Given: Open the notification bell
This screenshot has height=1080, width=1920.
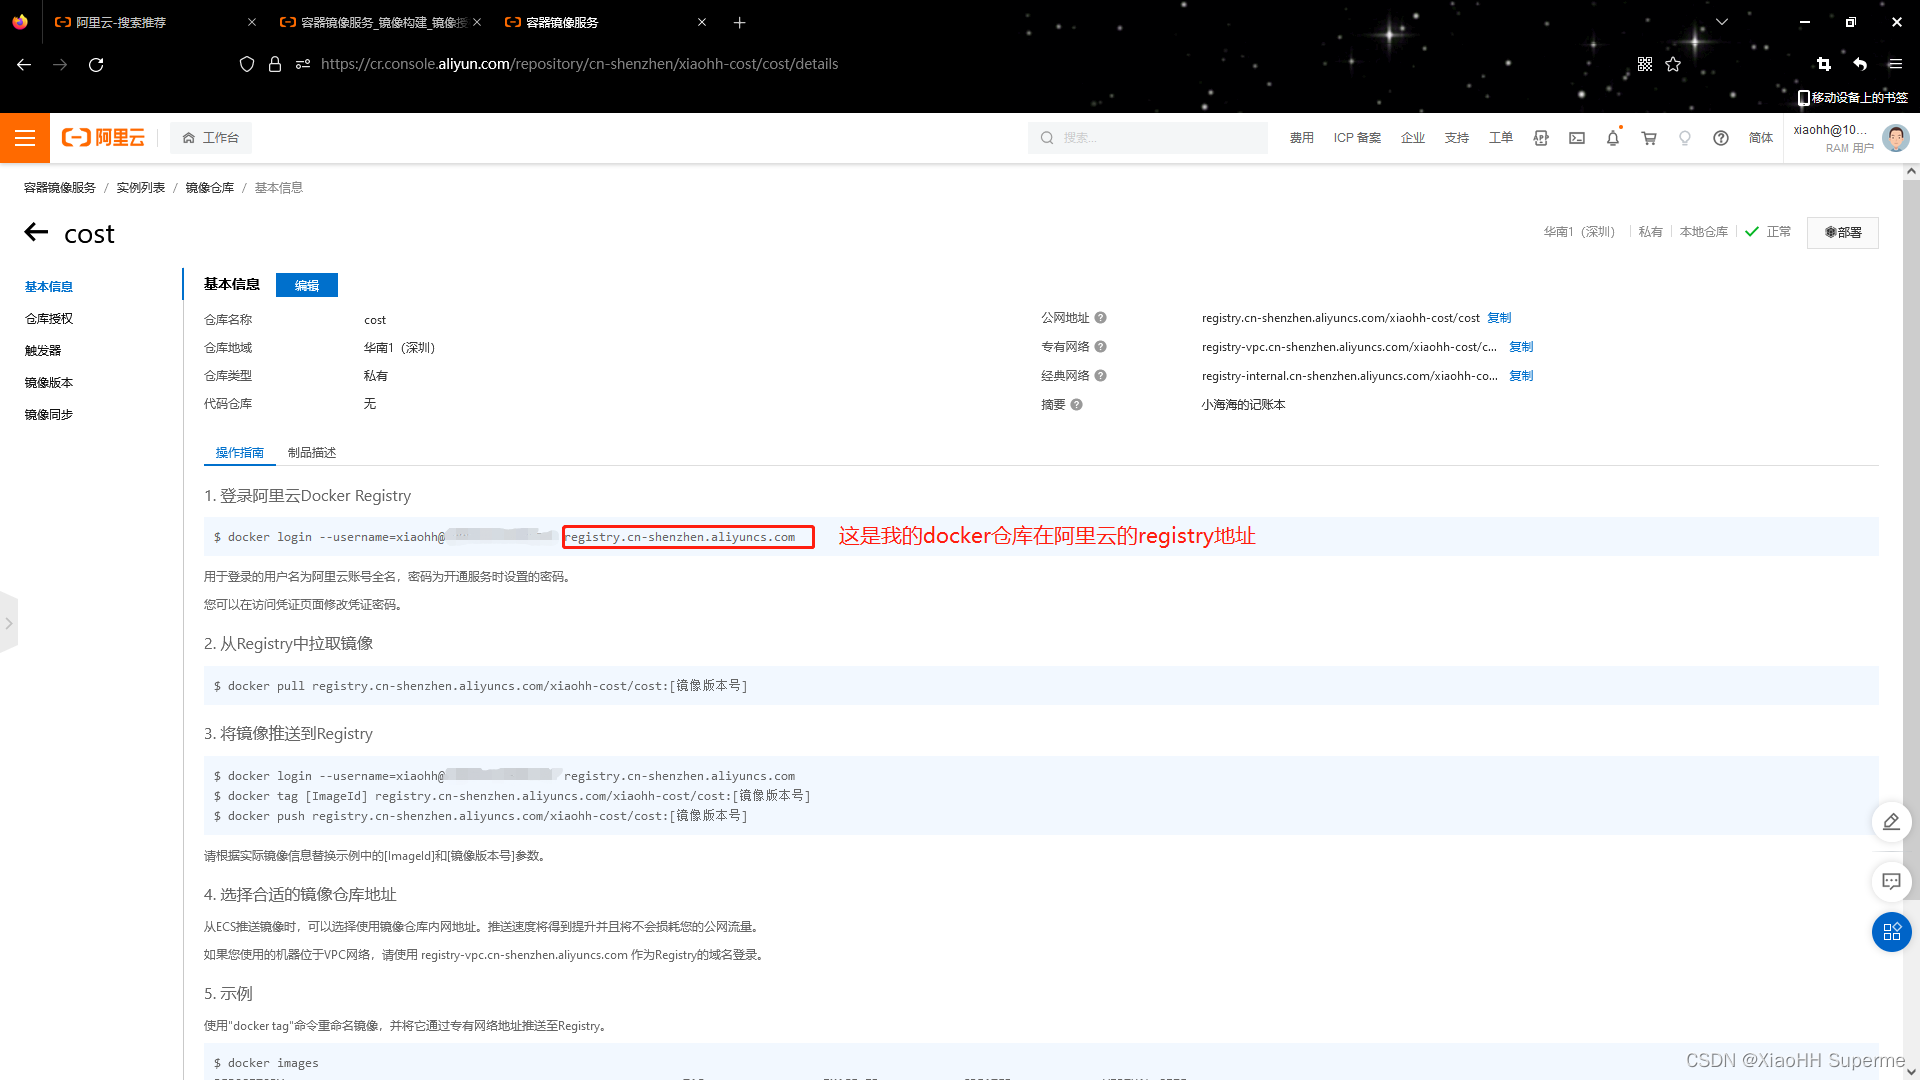Looking at the screenshot, I should pos(1613,138).
